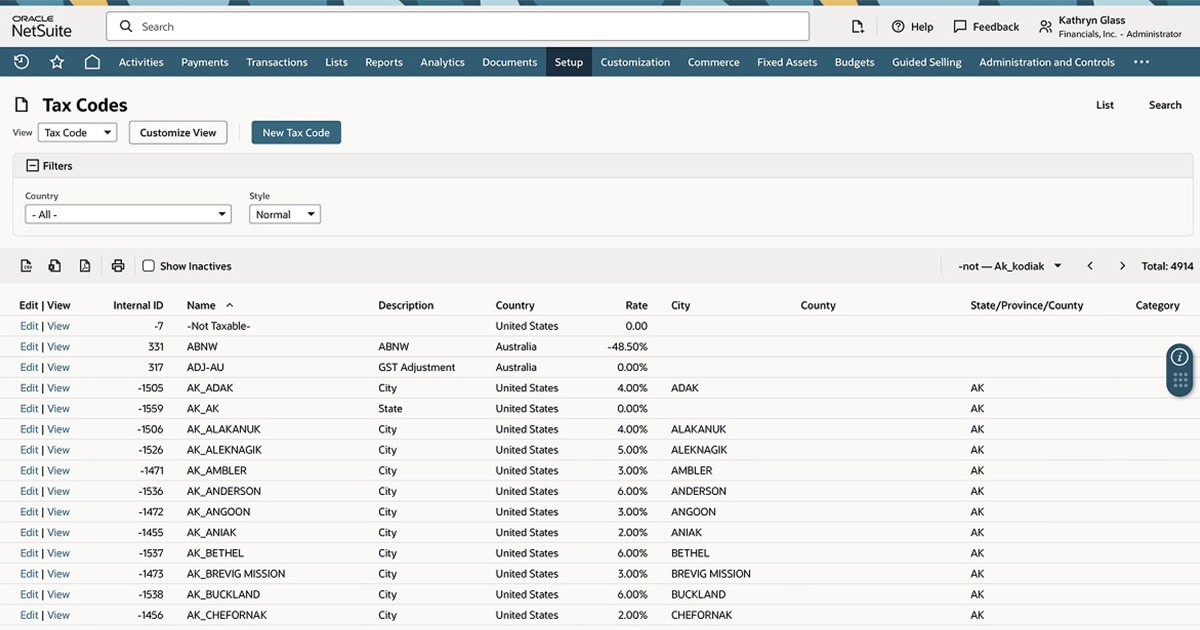The image size is (1200, 630).
Task: Go to the Home dashboard icon
Action: (x=92, y=62)
